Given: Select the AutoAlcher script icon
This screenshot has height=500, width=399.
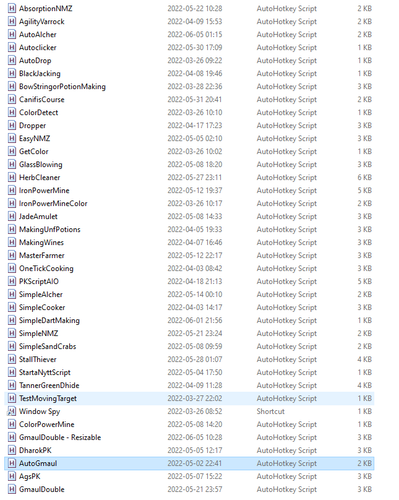Looking at the screenshot, I should [12, 34].
